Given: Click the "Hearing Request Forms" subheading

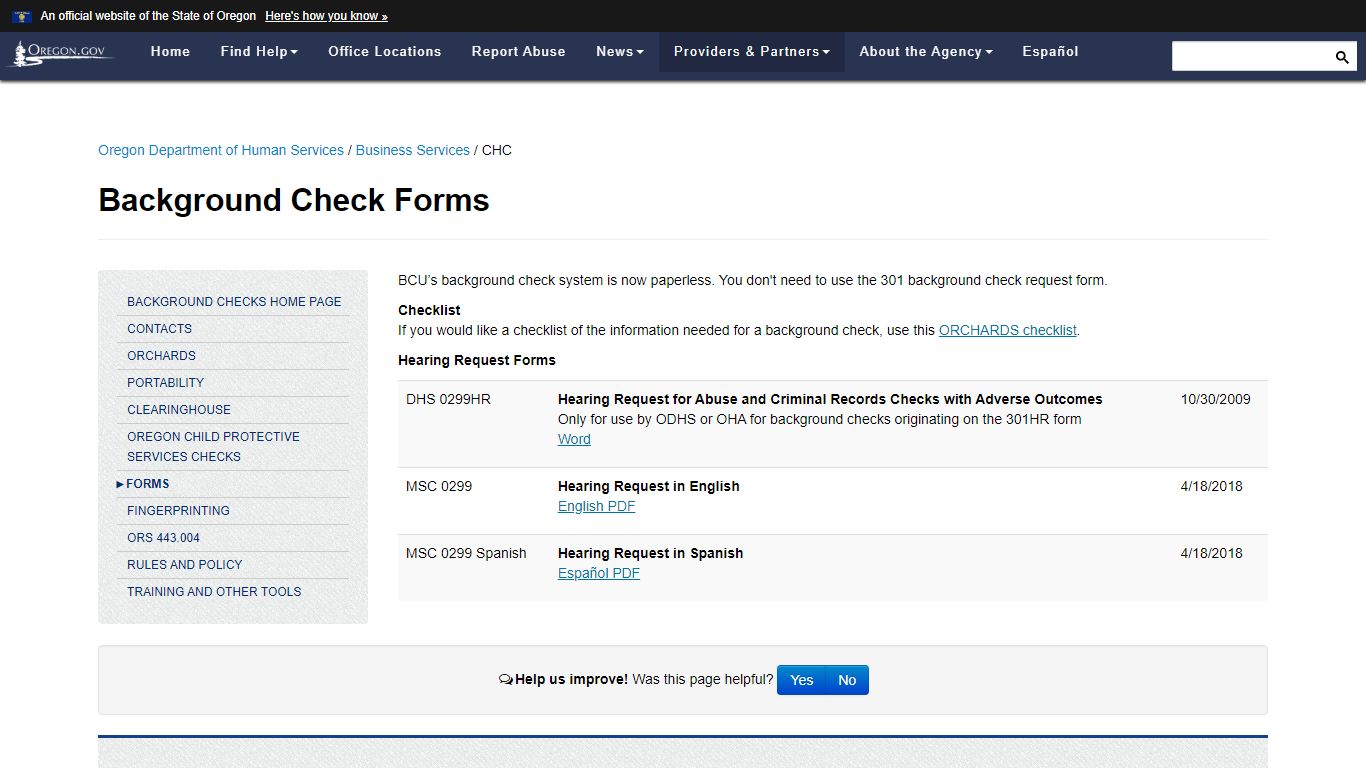Looking at the screenshot, I should [x=477, y=360].
